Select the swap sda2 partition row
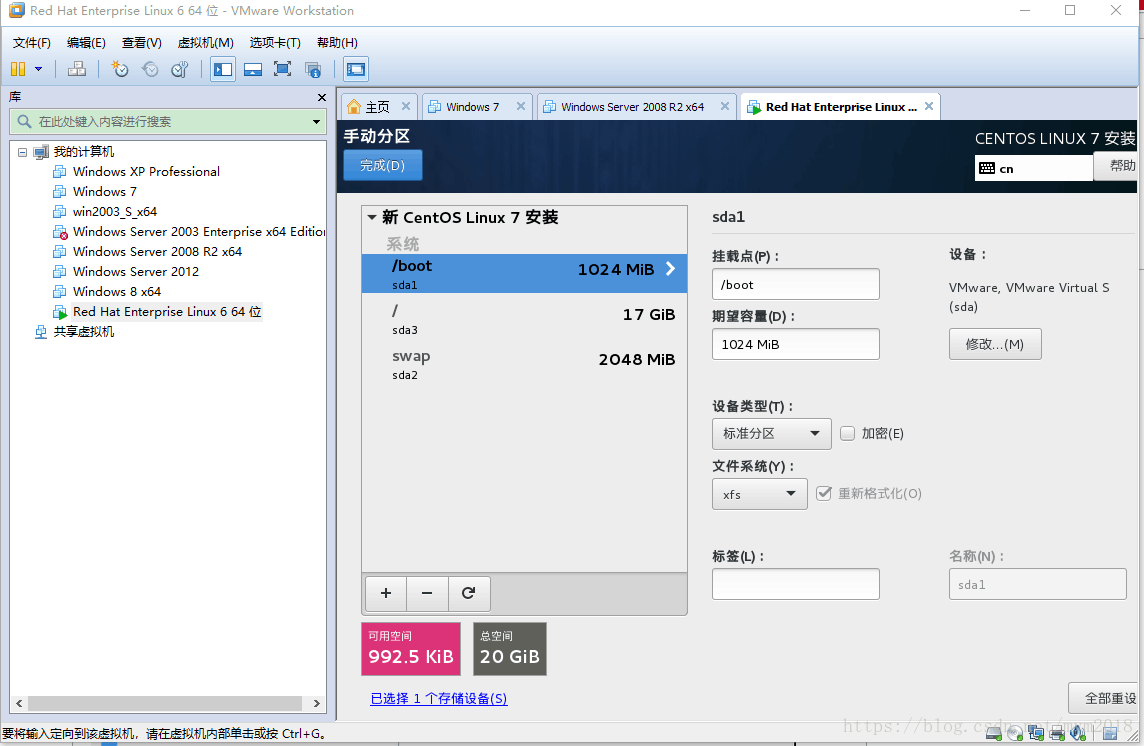Image resolution: width=1144 pixels, height=746 pixels. [524, 364]
